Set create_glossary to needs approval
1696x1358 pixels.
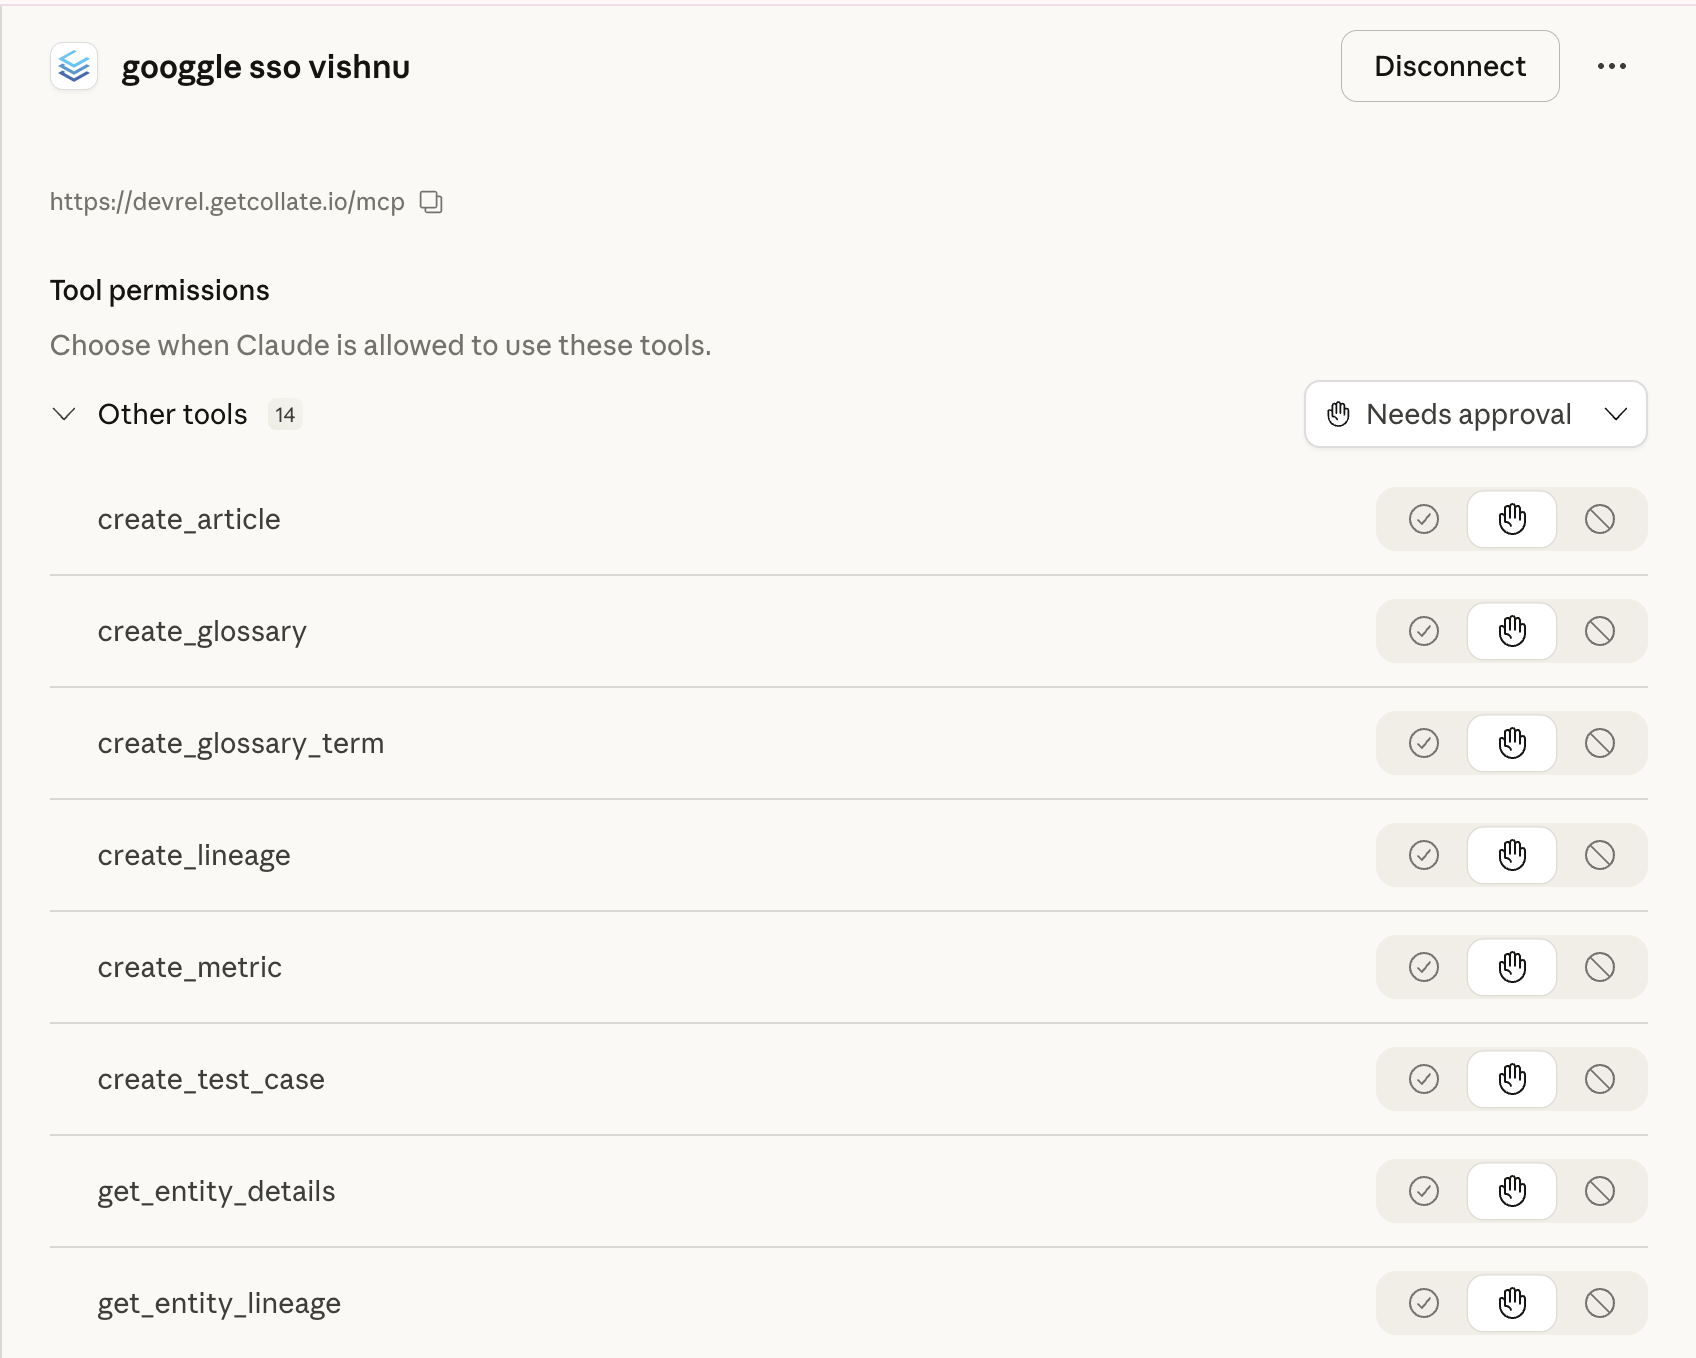click(x=1512, y=631)
